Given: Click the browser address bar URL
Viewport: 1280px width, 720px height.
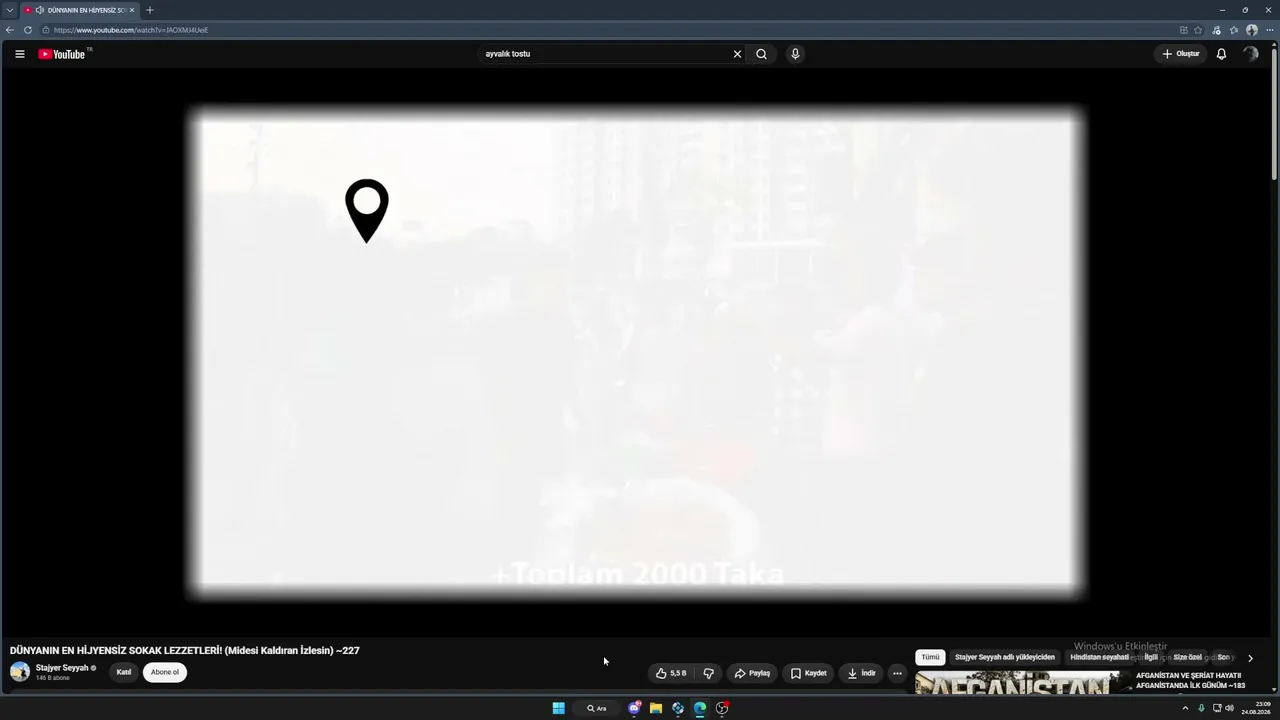Looking at the screenshot, I should pyautogui.click(x=130, y=30).
